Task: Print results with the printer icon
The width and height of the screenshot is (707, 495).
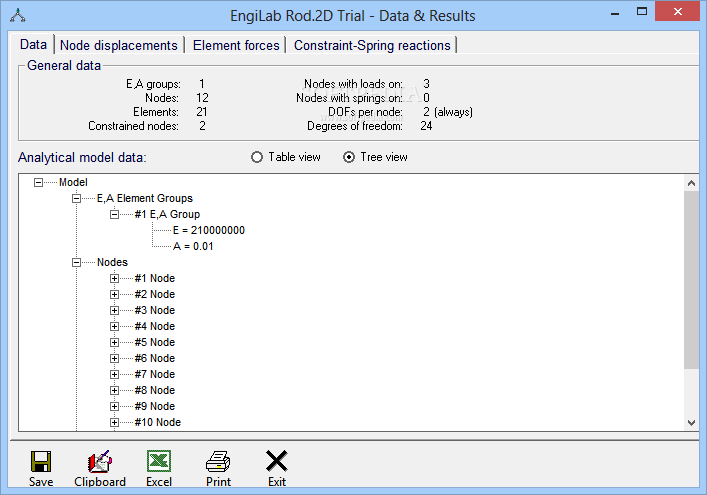Action: click(x=218, y=461)
